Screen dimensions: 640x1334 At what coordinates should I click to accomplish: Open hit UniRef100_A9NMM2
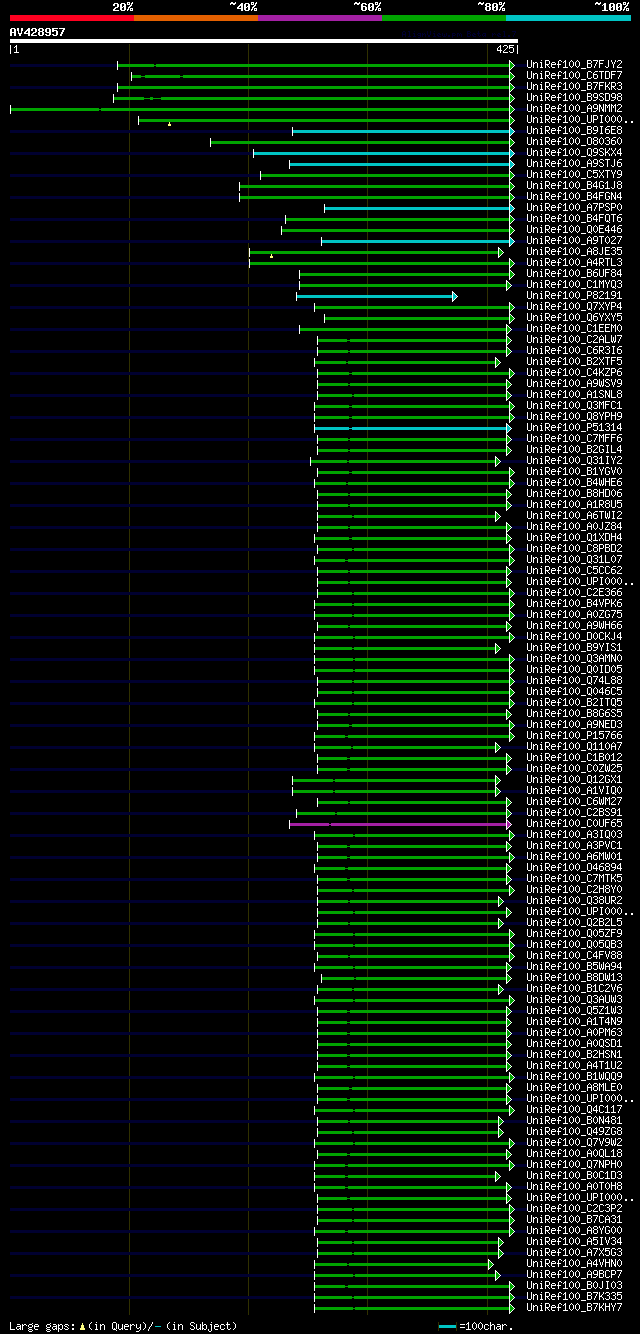tap(574, 109)
